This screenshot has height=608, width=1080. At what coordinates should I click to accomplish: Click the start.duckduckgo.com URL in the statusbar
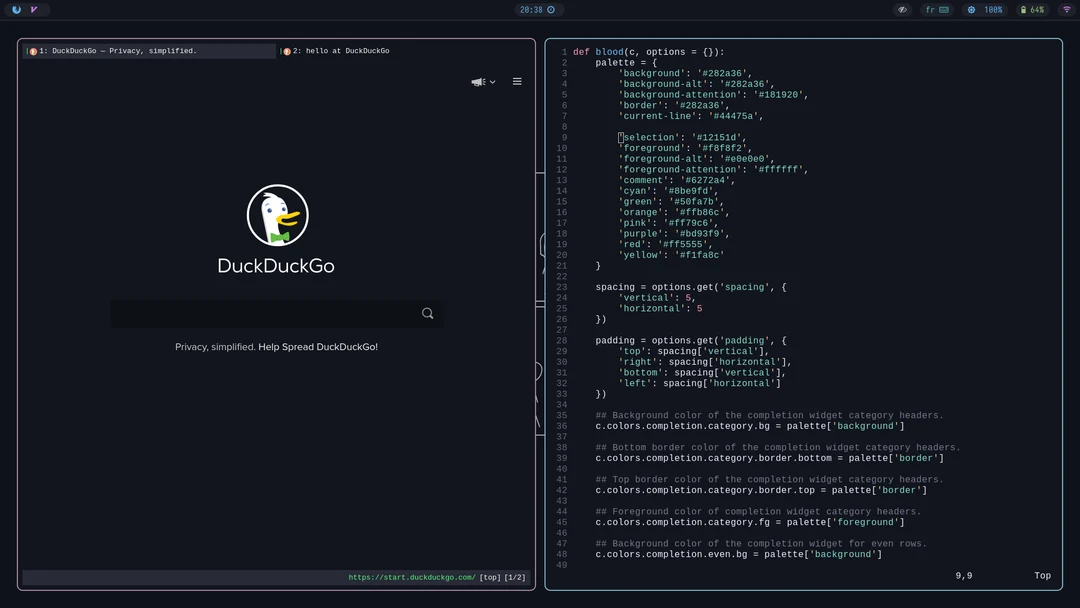pos(410,576)
